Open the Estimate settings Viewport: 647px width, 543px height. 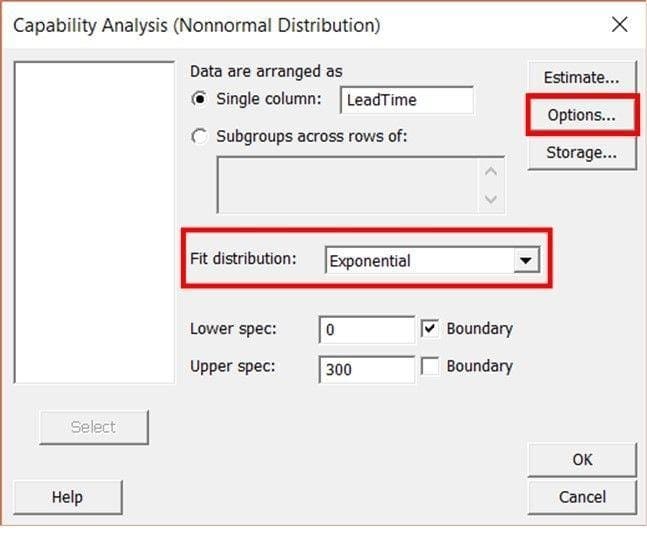[581, 78]
